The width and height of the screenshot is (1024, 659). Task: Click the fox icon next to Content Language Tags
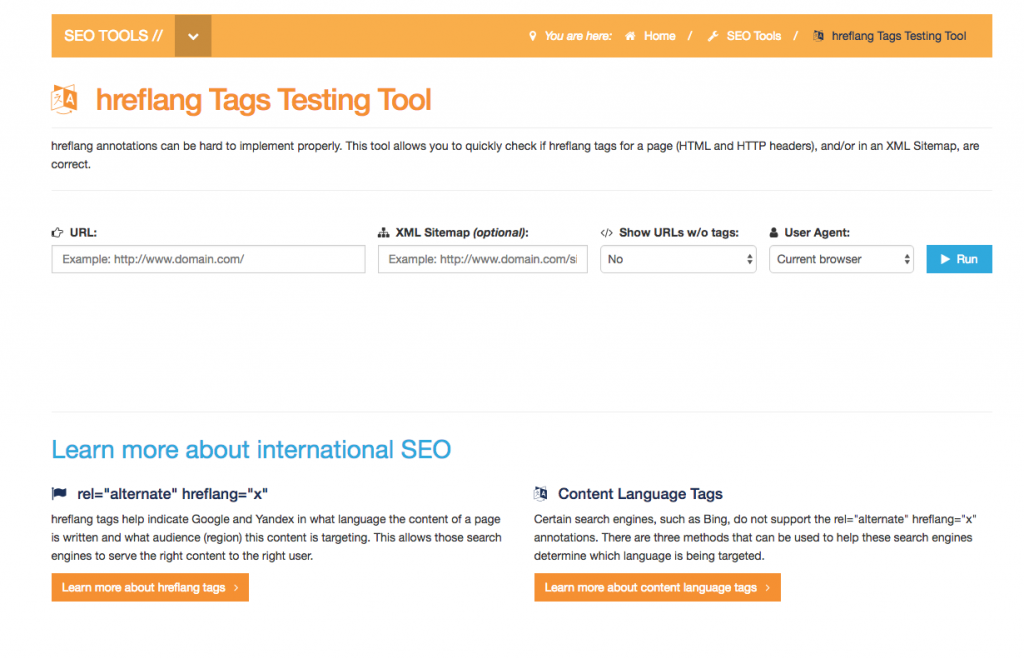coord(541,493)
